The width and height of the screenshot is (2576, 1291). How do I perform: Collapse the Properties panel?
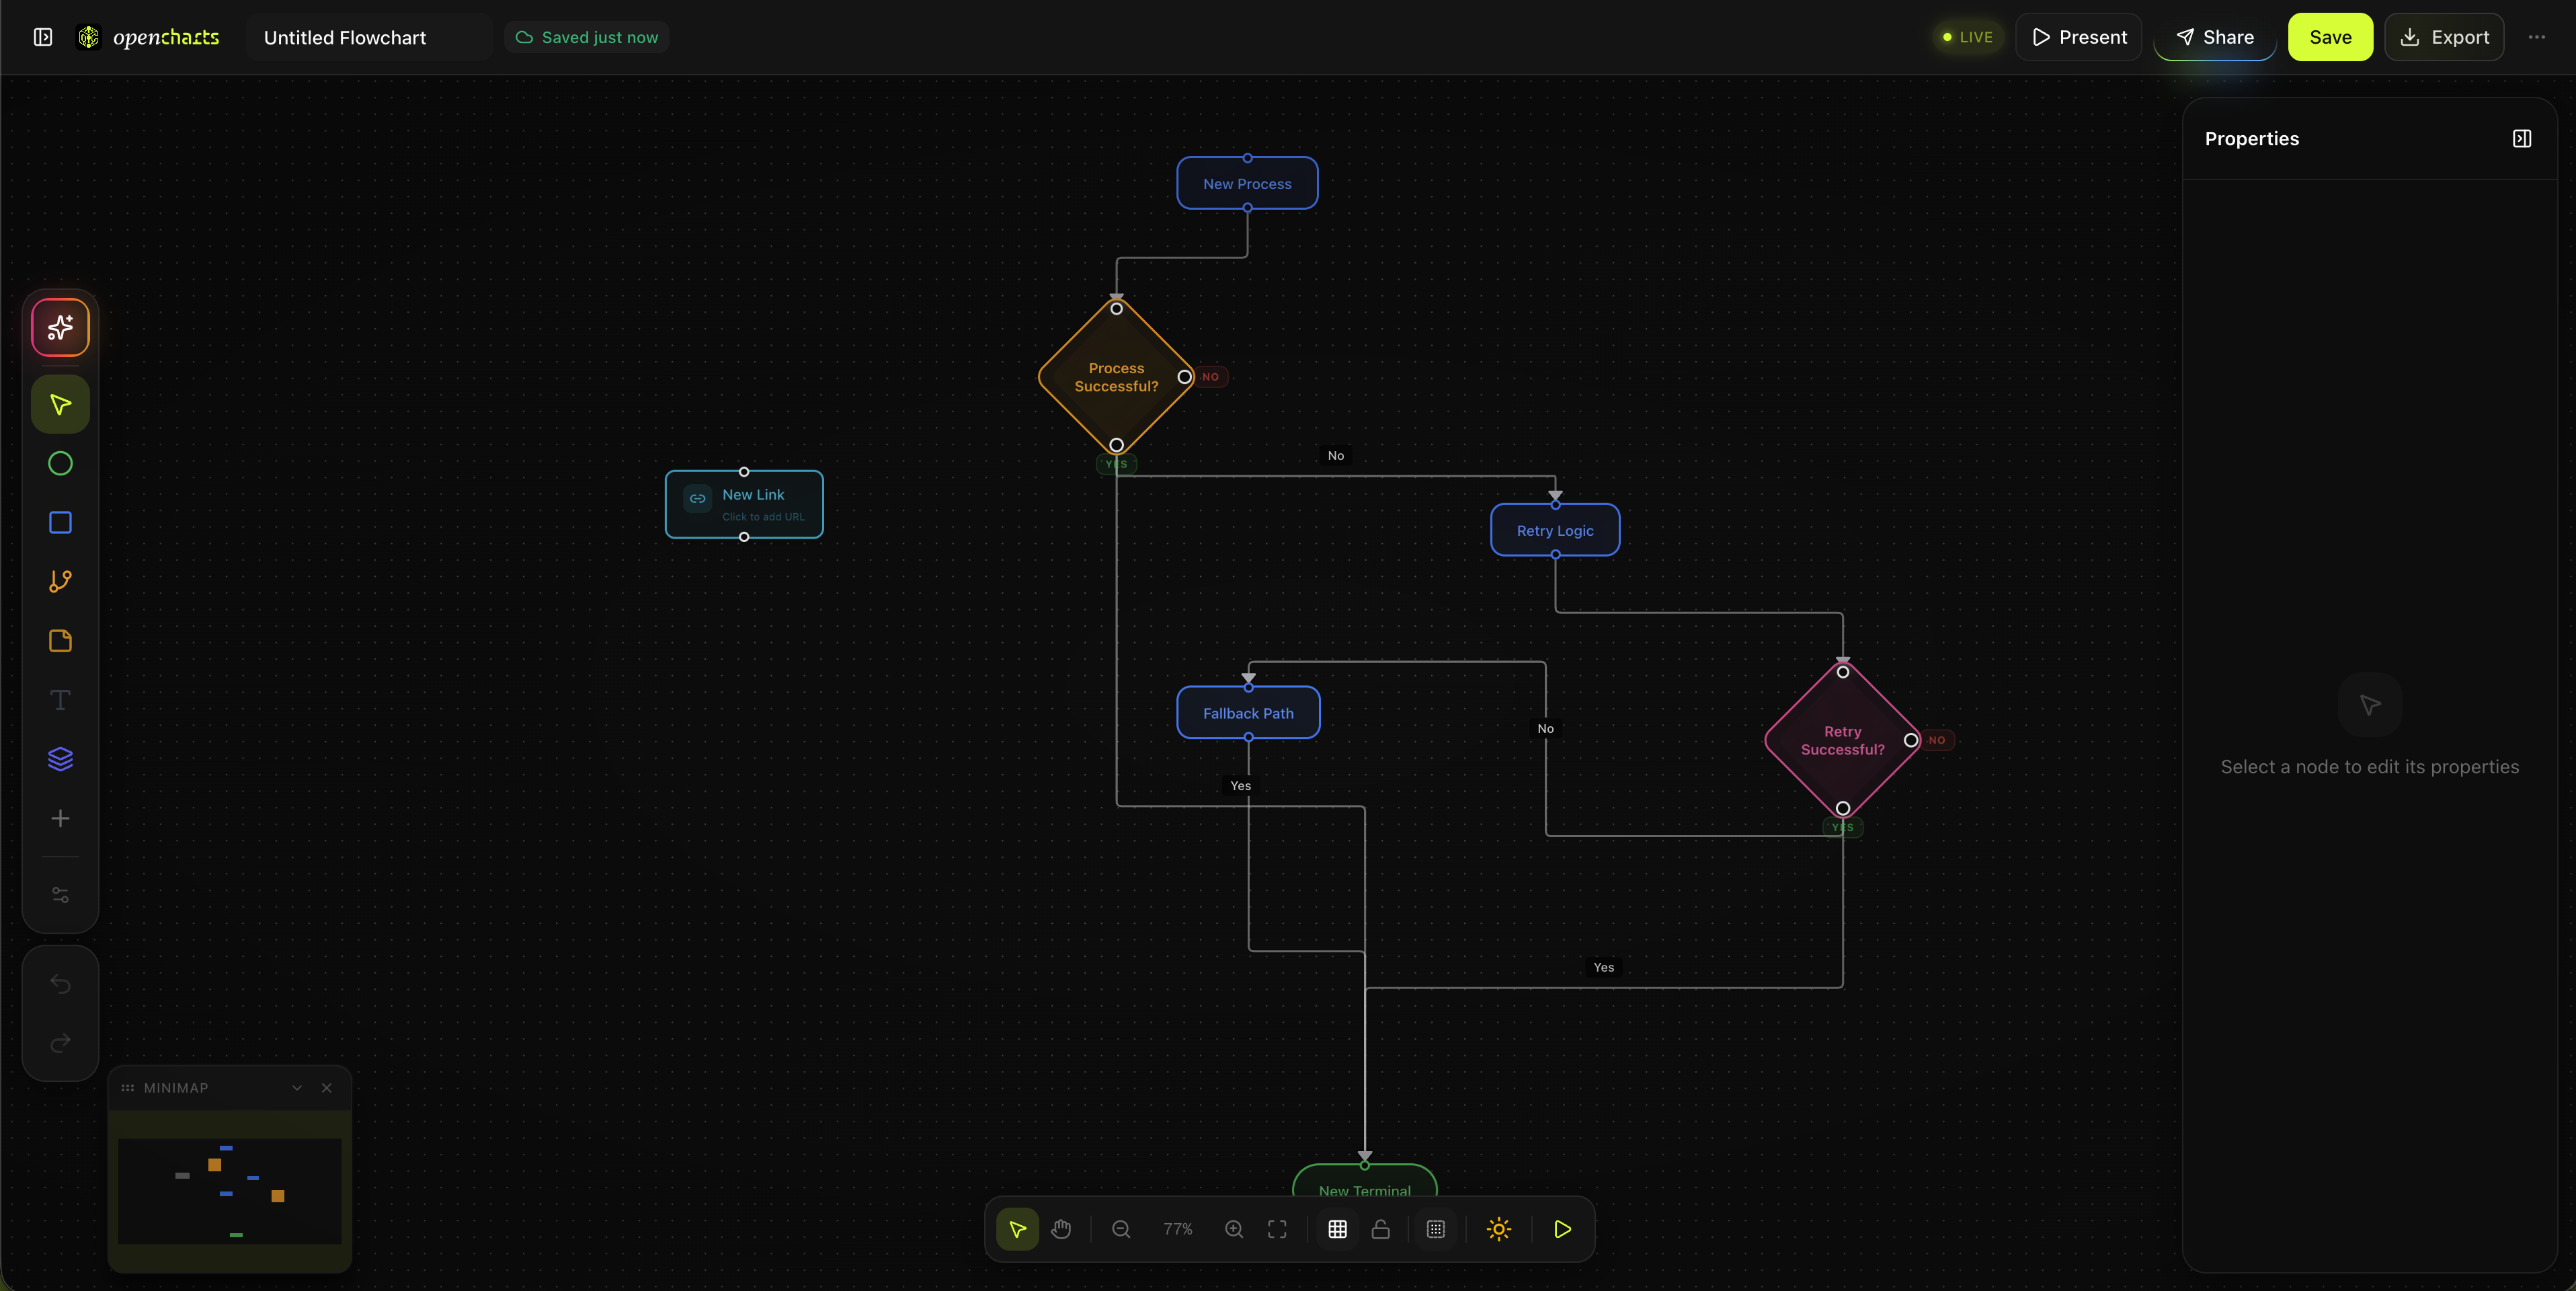pyautogui.click(x=2522, y=138)
